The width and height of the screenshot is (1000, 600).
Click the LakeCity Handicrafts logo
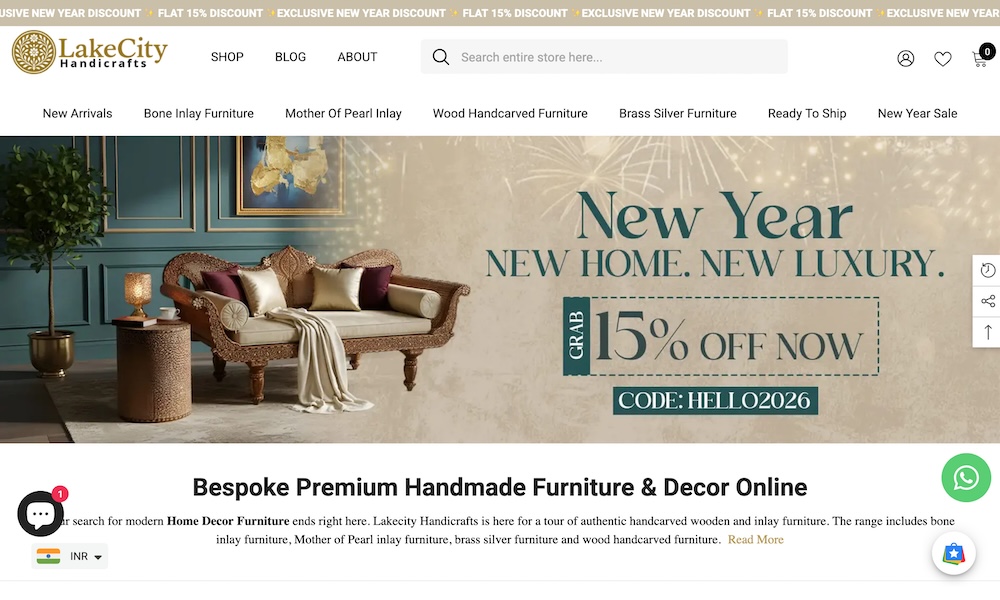pos(90,52)
